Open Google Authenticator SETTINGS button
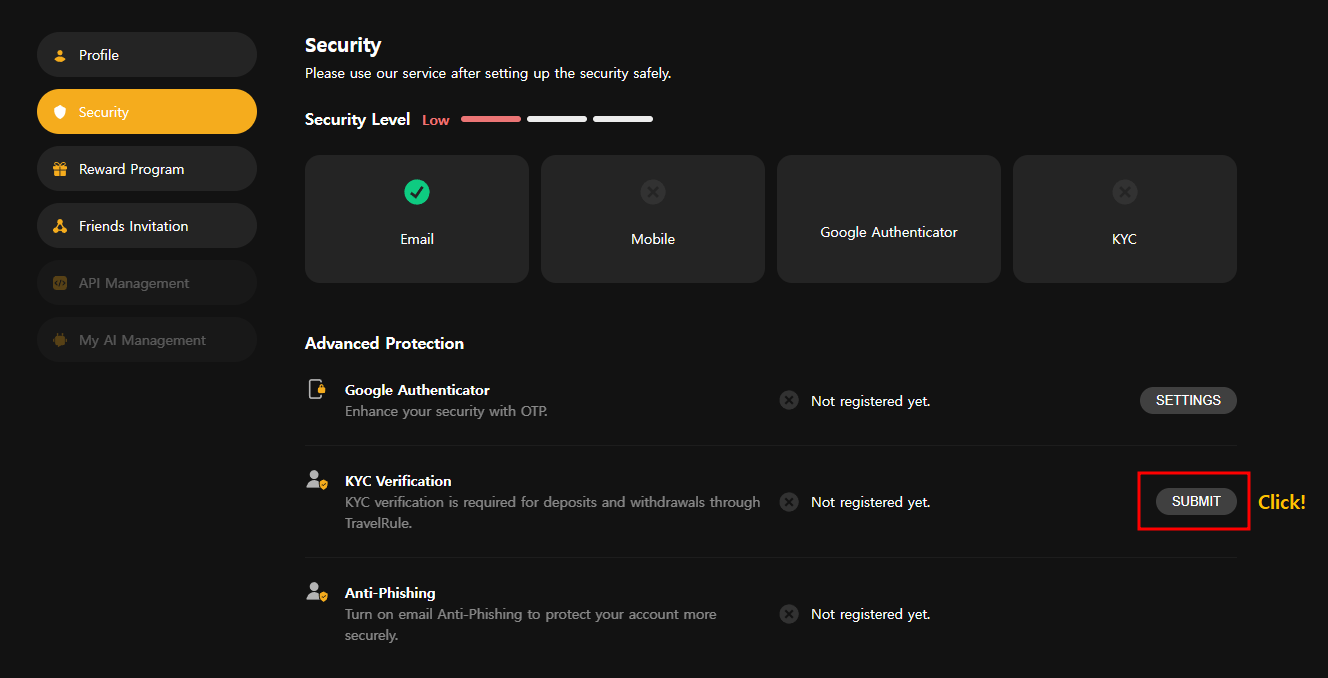This screenshot has width=1328, height=678. [x=1188, y=400]
